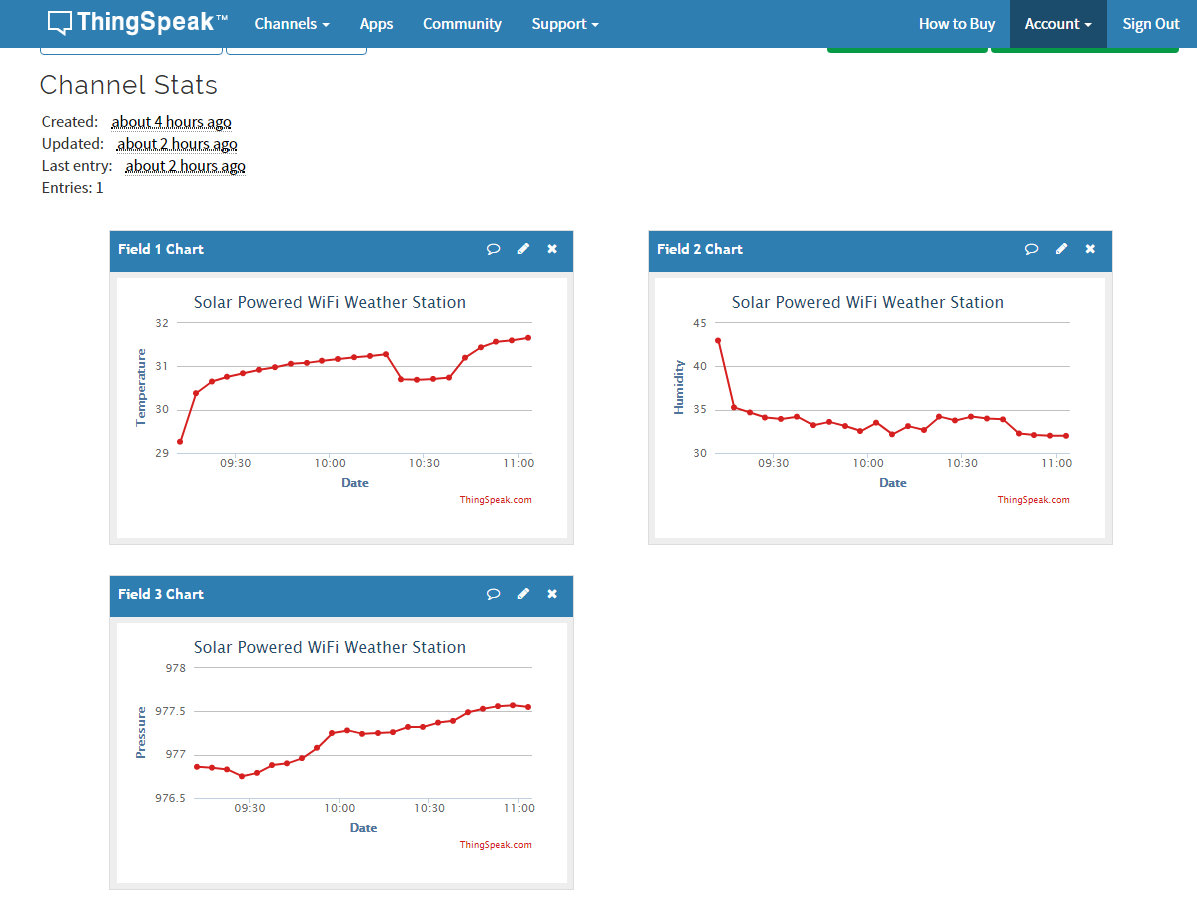Image resolution: width=1197 pixels, height=909 pixels.
Task: Edit Field 2 Chart with pencil icon
Action: 1061,249
